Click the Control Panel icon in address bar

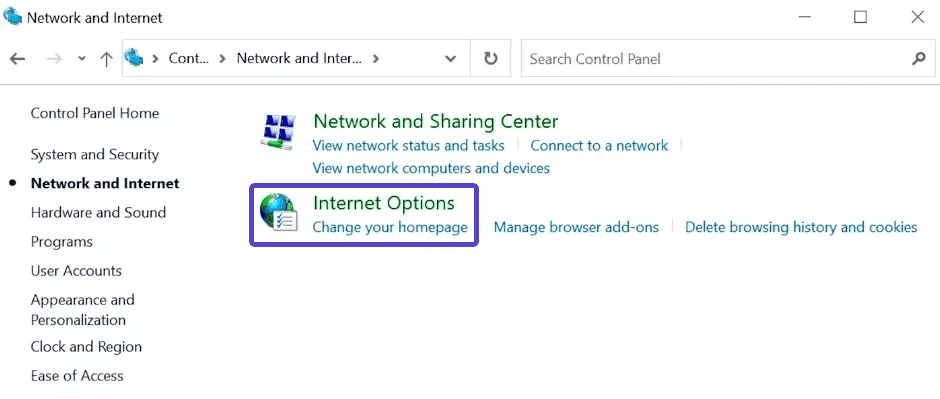pyautogui.click(x=134, y=58)
